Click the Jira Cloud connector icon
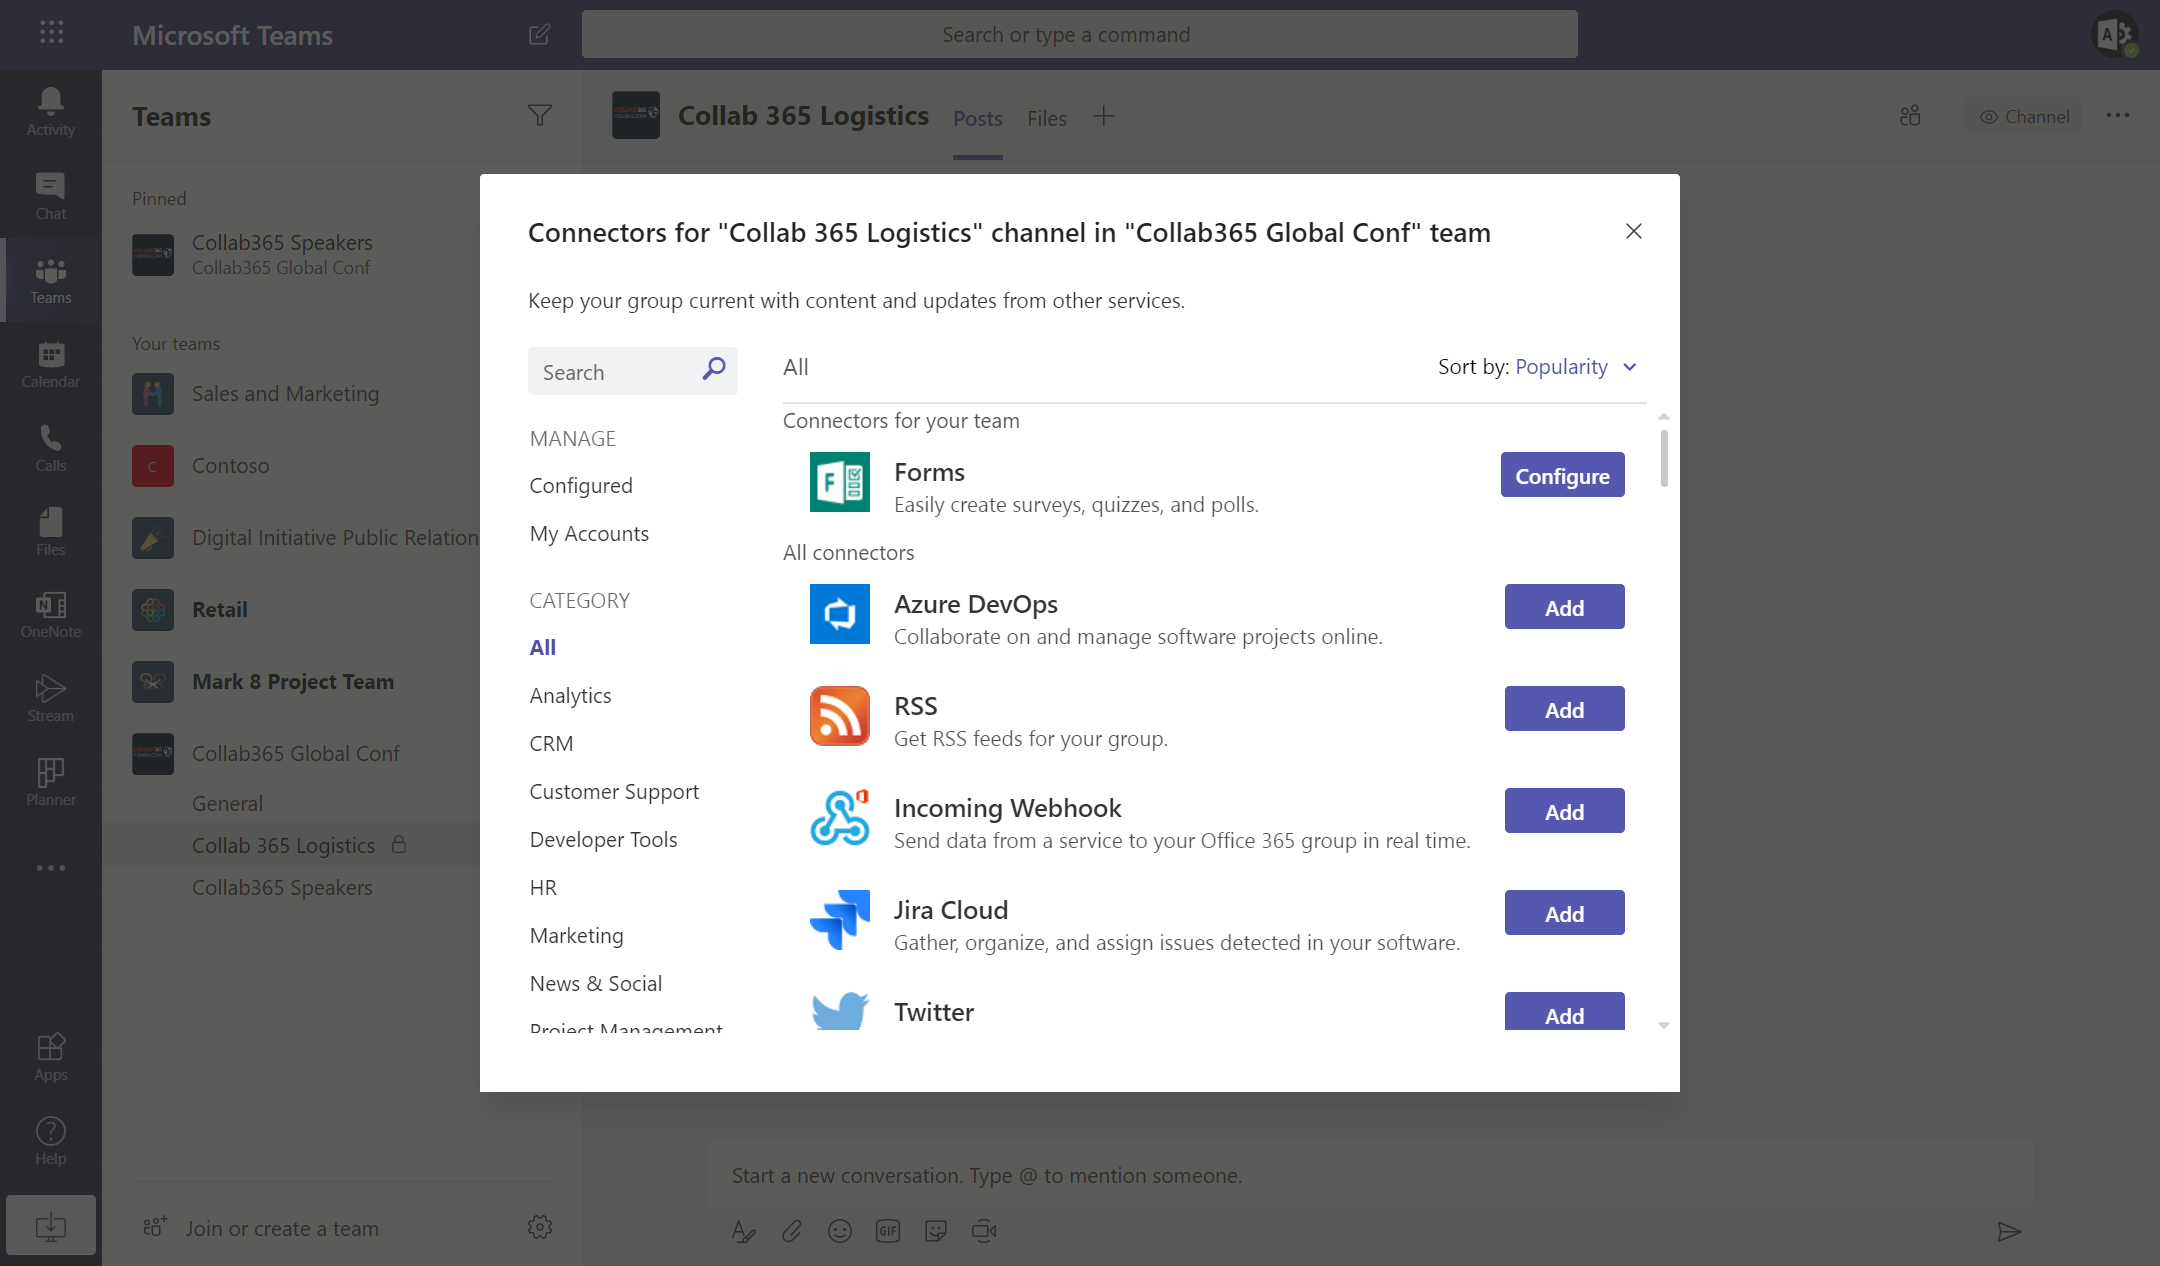Image resolution: width=2160 pixels, height=1266 pixels. tap(840, 920)
